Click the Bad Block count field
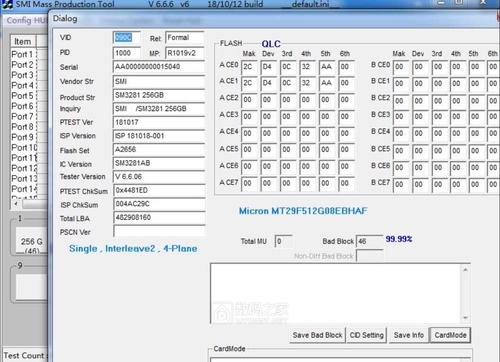 click(x=369, y=241)
